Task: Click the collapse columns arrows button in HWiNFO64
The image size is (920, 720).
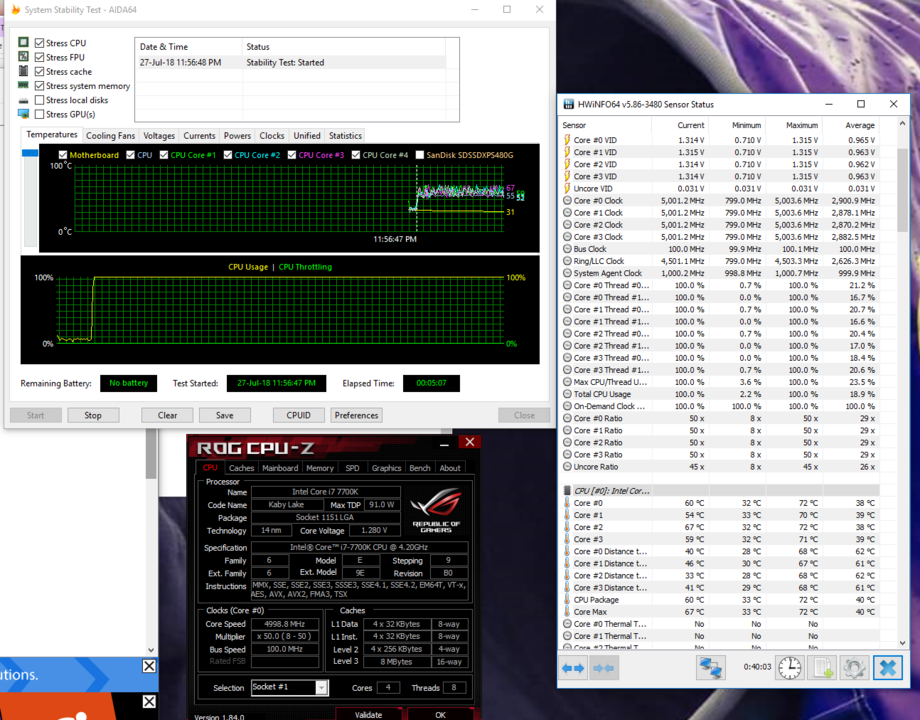Action: point(603,668)
